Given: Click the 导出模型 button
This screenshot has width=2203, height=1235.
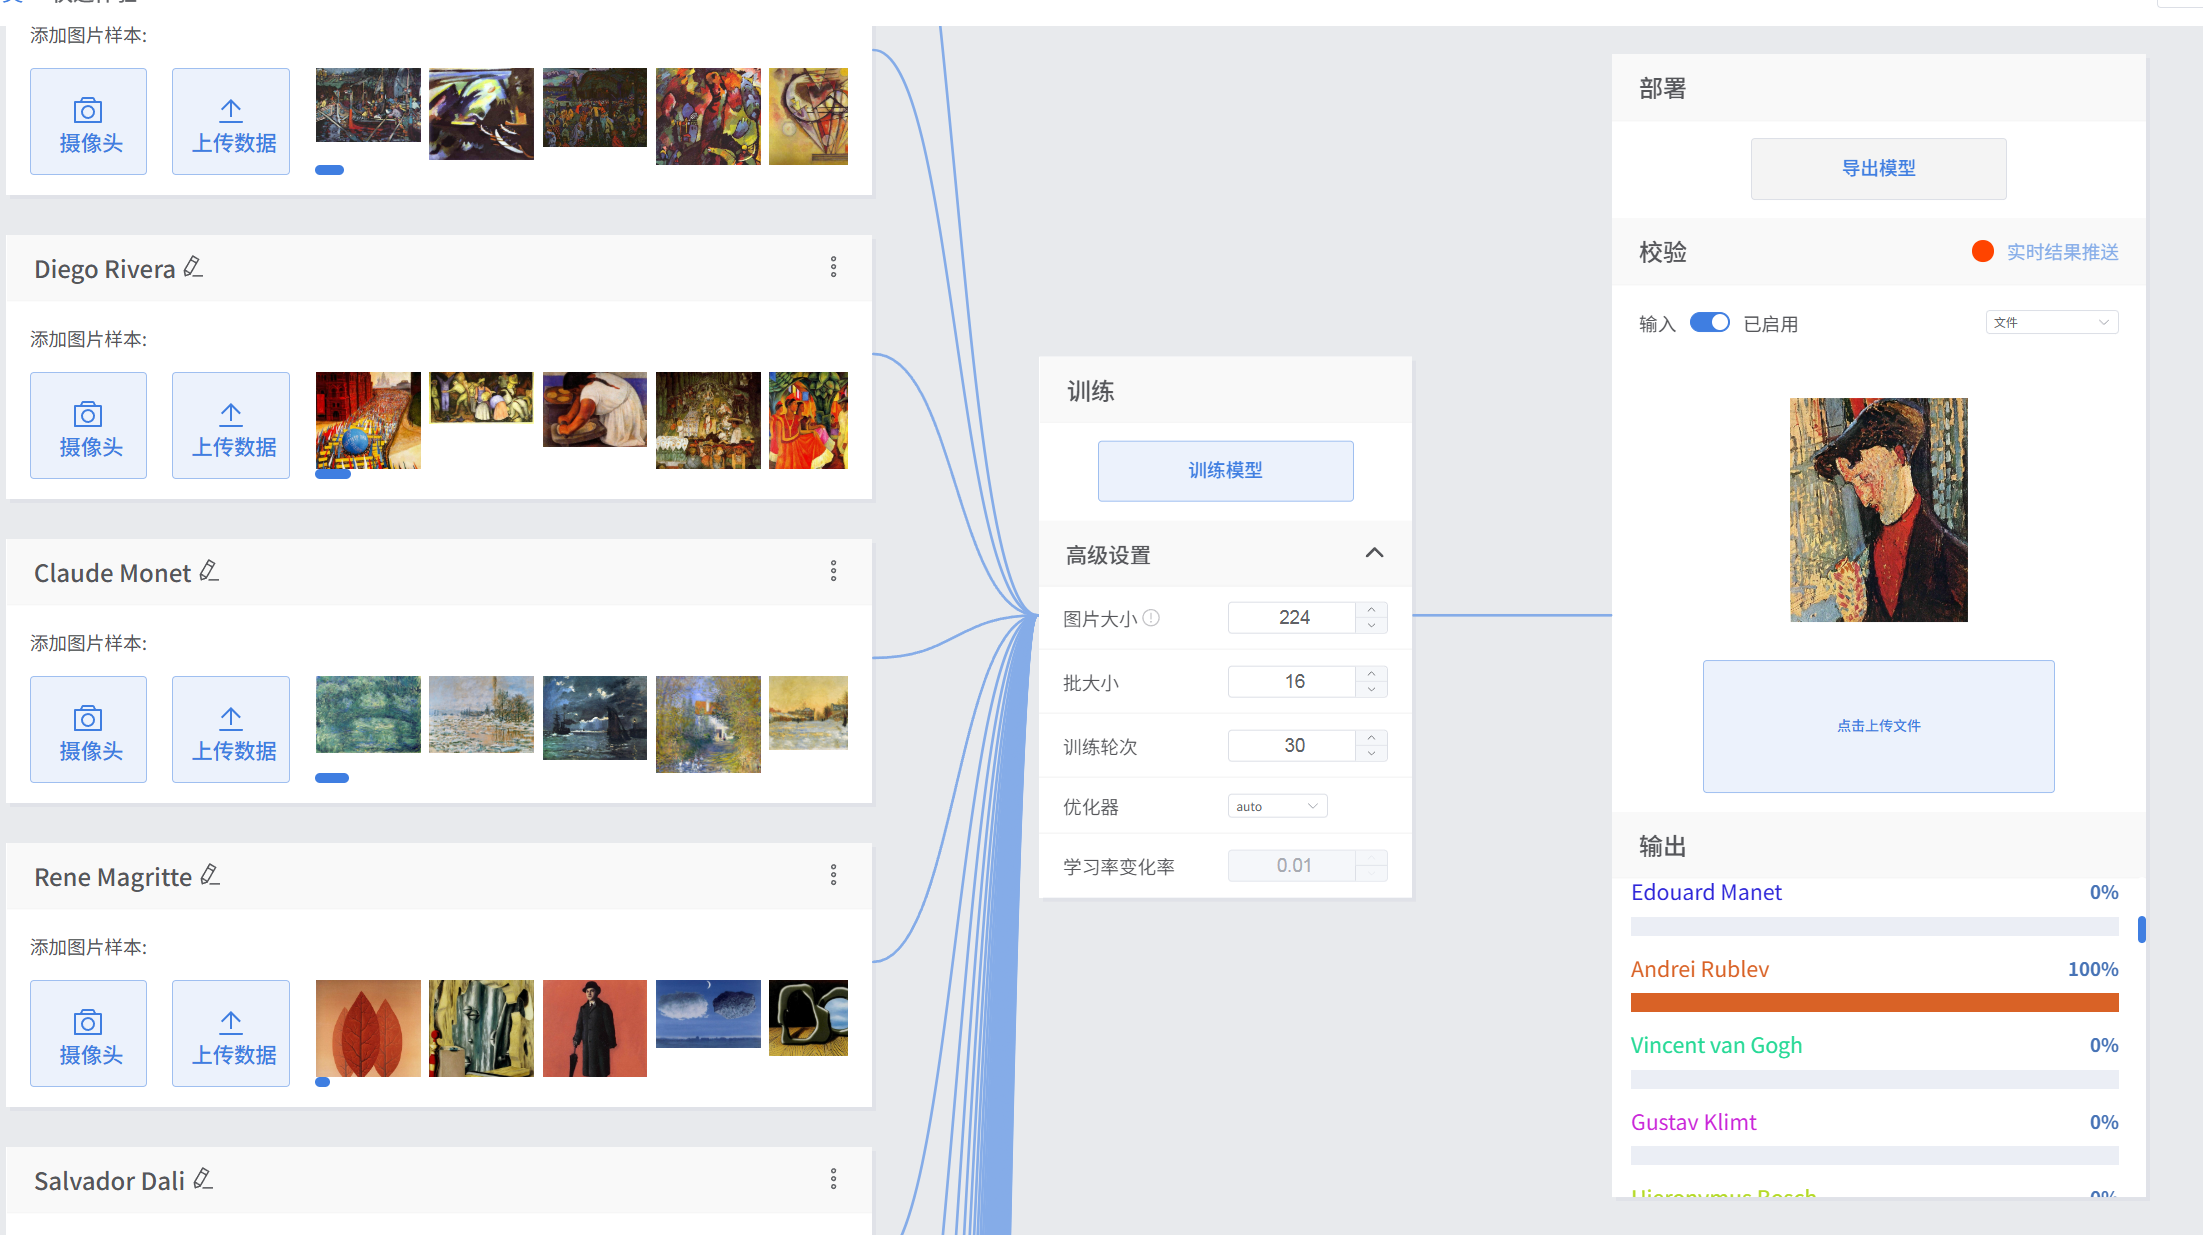Looking at the screenshot, I should tap(1878, 168).
